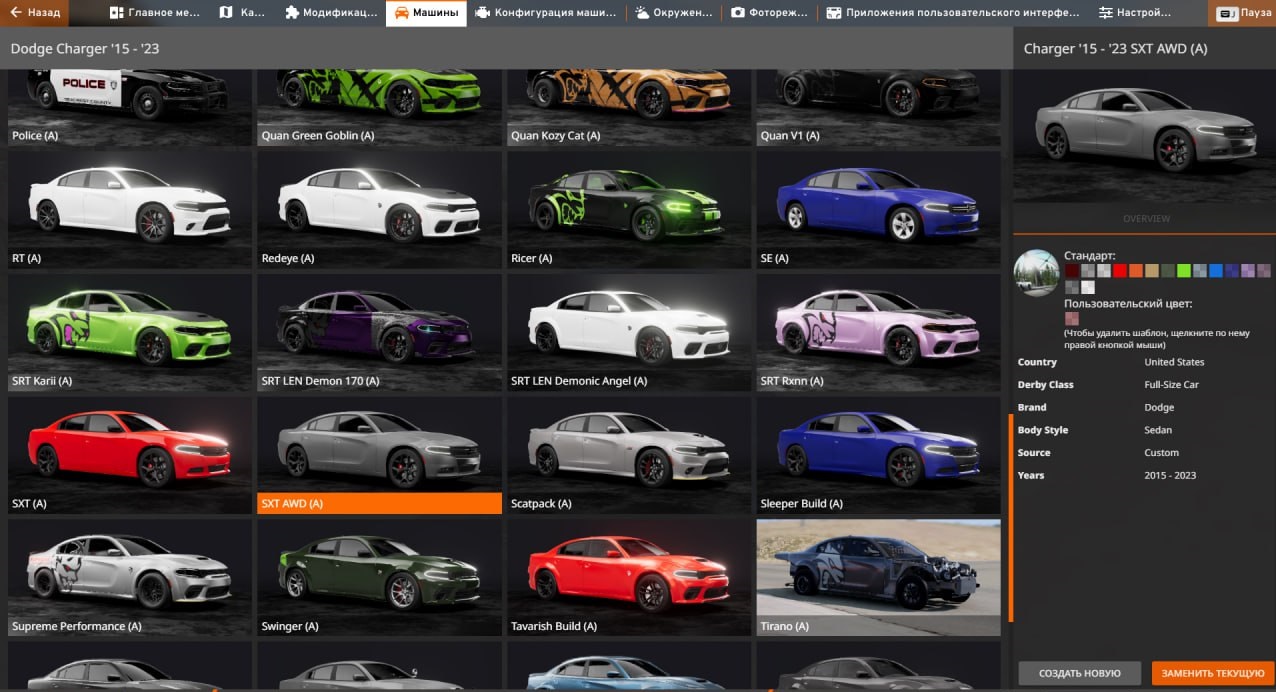Pick the bright green standard color swatch
The width and height of the screenshot is (1276, 692).
[1184, 271]
